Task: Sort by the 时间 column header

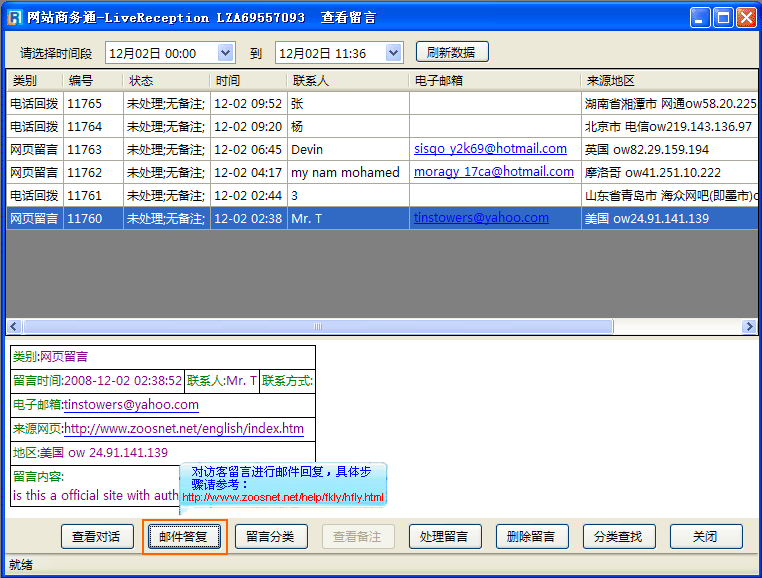Action: point(248,80)
